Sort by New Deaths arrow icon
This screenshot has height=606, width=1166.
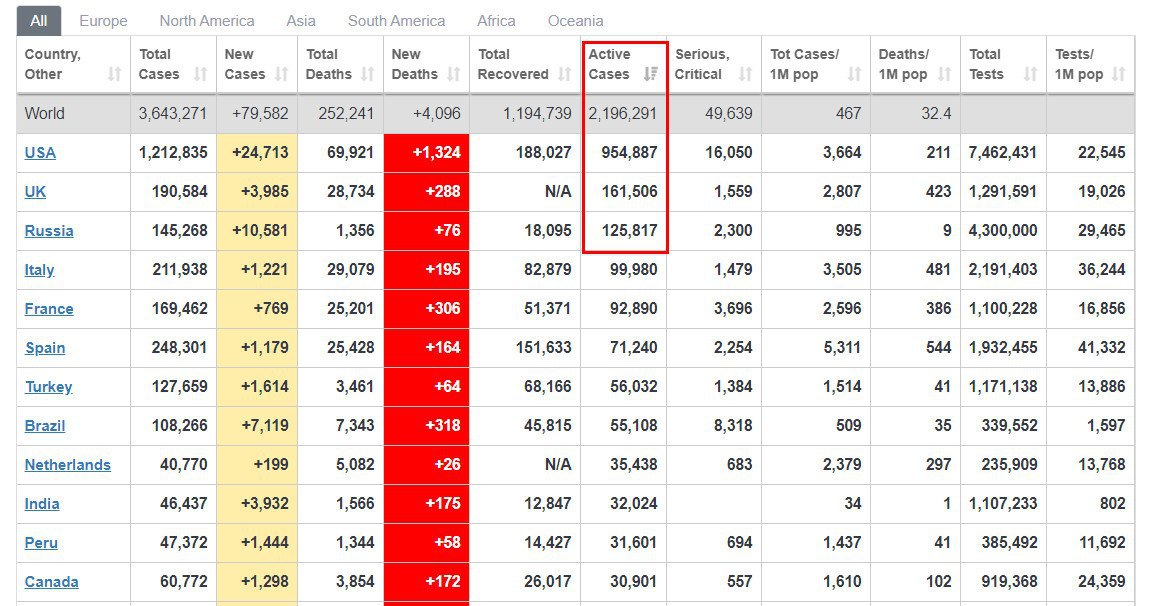(454, 74)
